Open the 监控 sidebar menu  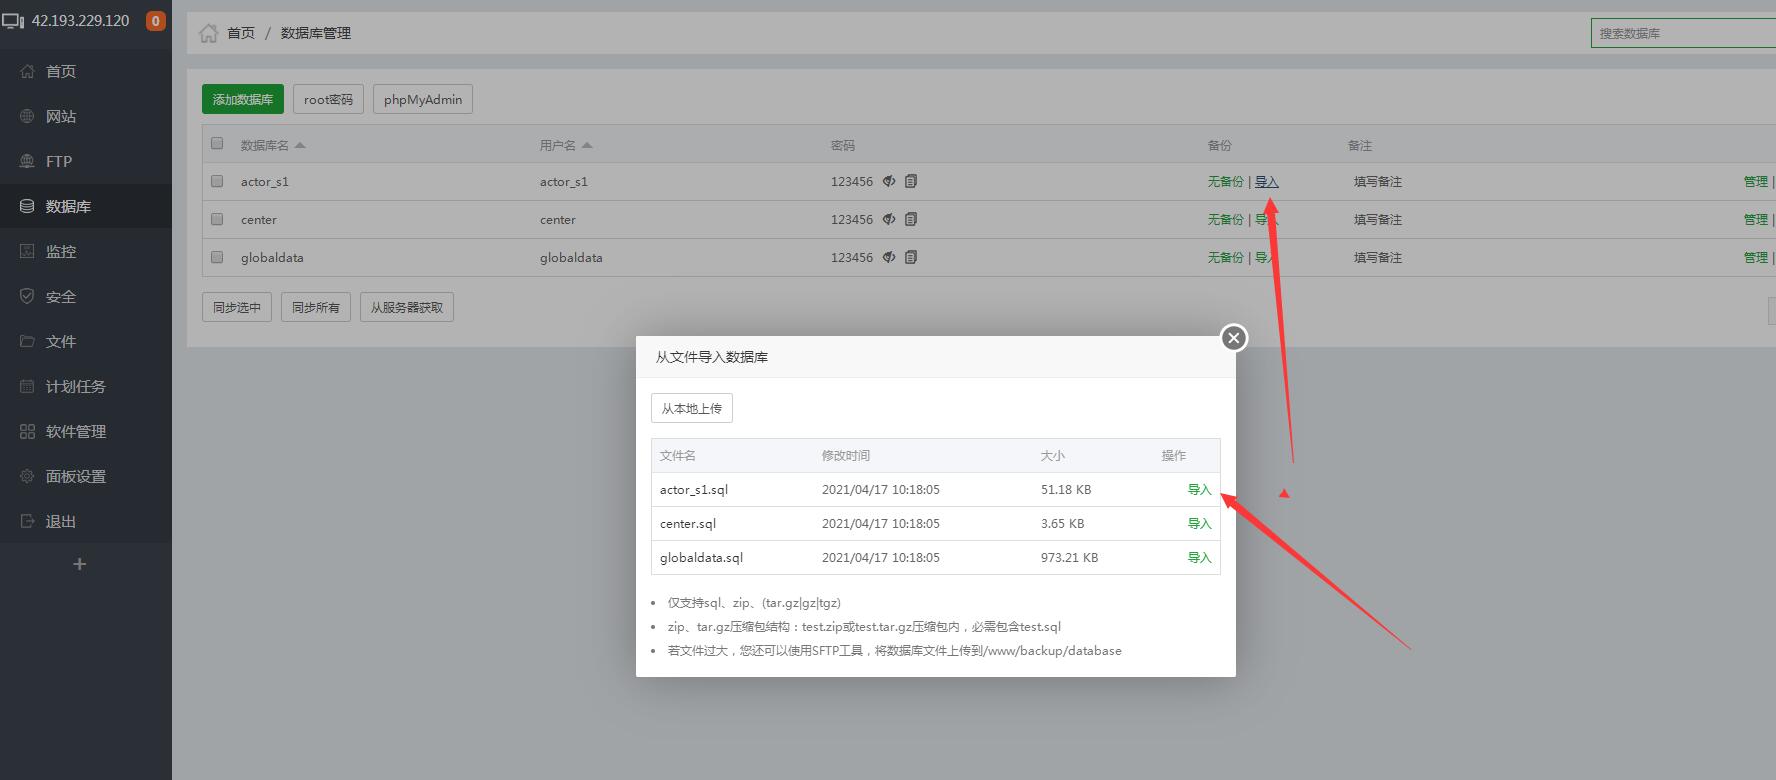[61, 252]
